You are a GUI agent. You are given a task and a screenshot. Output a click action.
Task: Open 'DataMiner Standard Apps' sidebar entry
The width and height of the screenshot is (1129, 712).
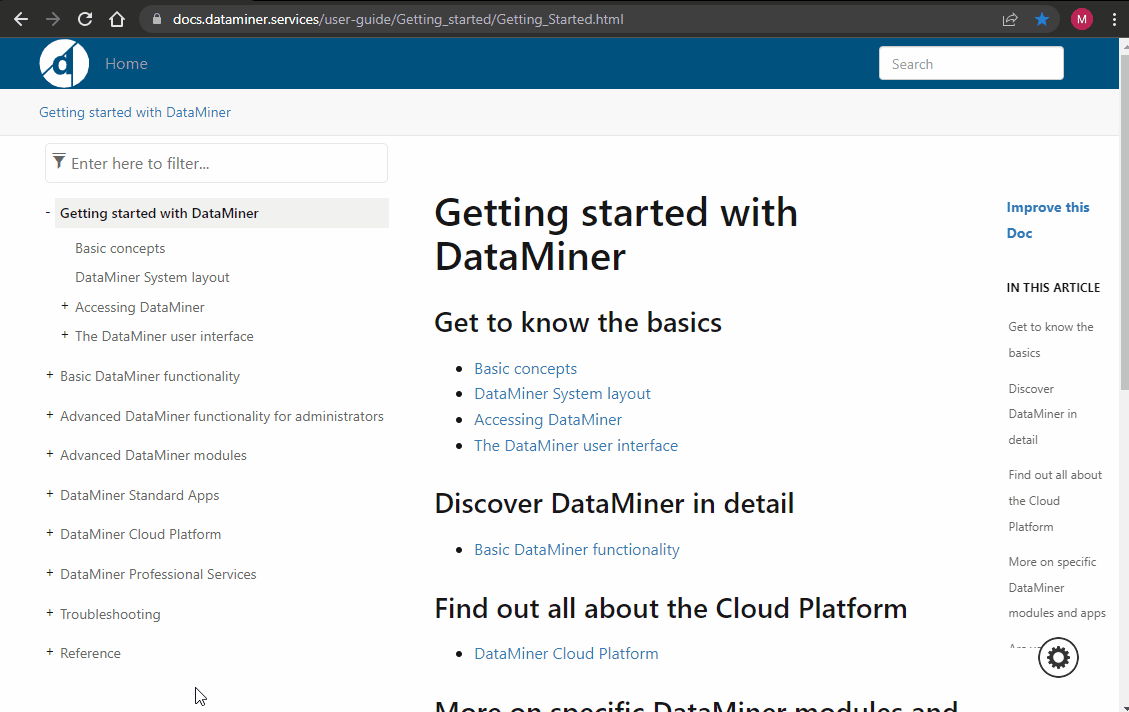[x=140, y=495]
